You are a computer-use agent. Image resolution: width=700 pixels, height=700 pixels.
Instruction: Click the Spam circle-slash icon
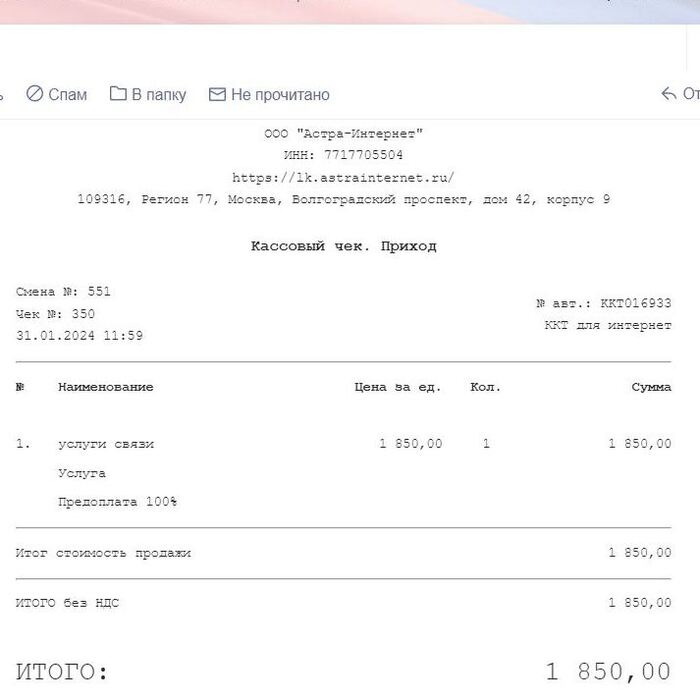(x=35, y=94)
